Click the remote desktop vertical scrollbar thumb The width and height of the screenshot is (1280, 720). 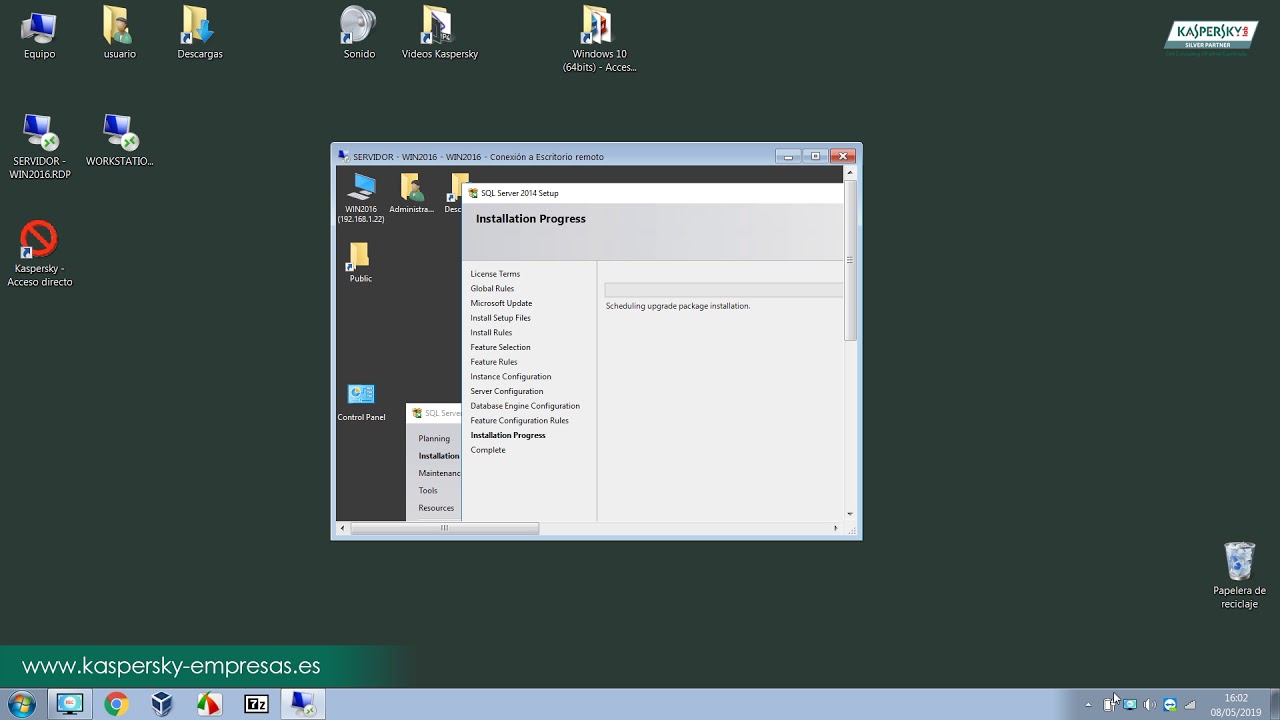coord(850,260)
